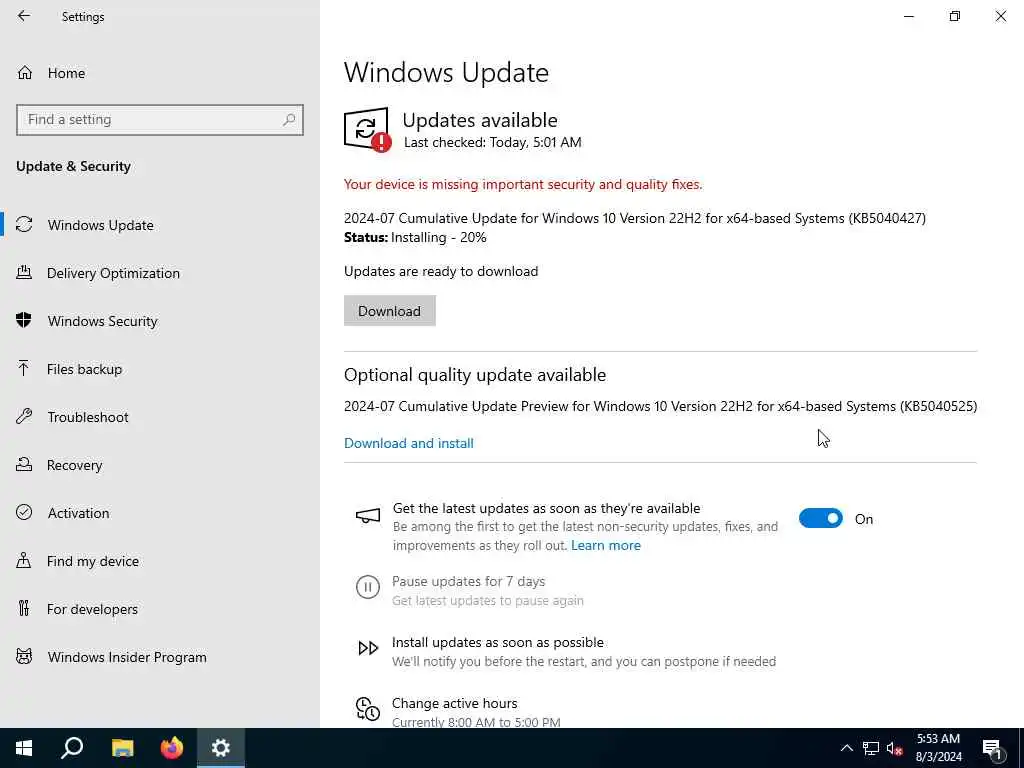Click the Recovery icon
This screenshot has height=768, width=1024.
24,464
